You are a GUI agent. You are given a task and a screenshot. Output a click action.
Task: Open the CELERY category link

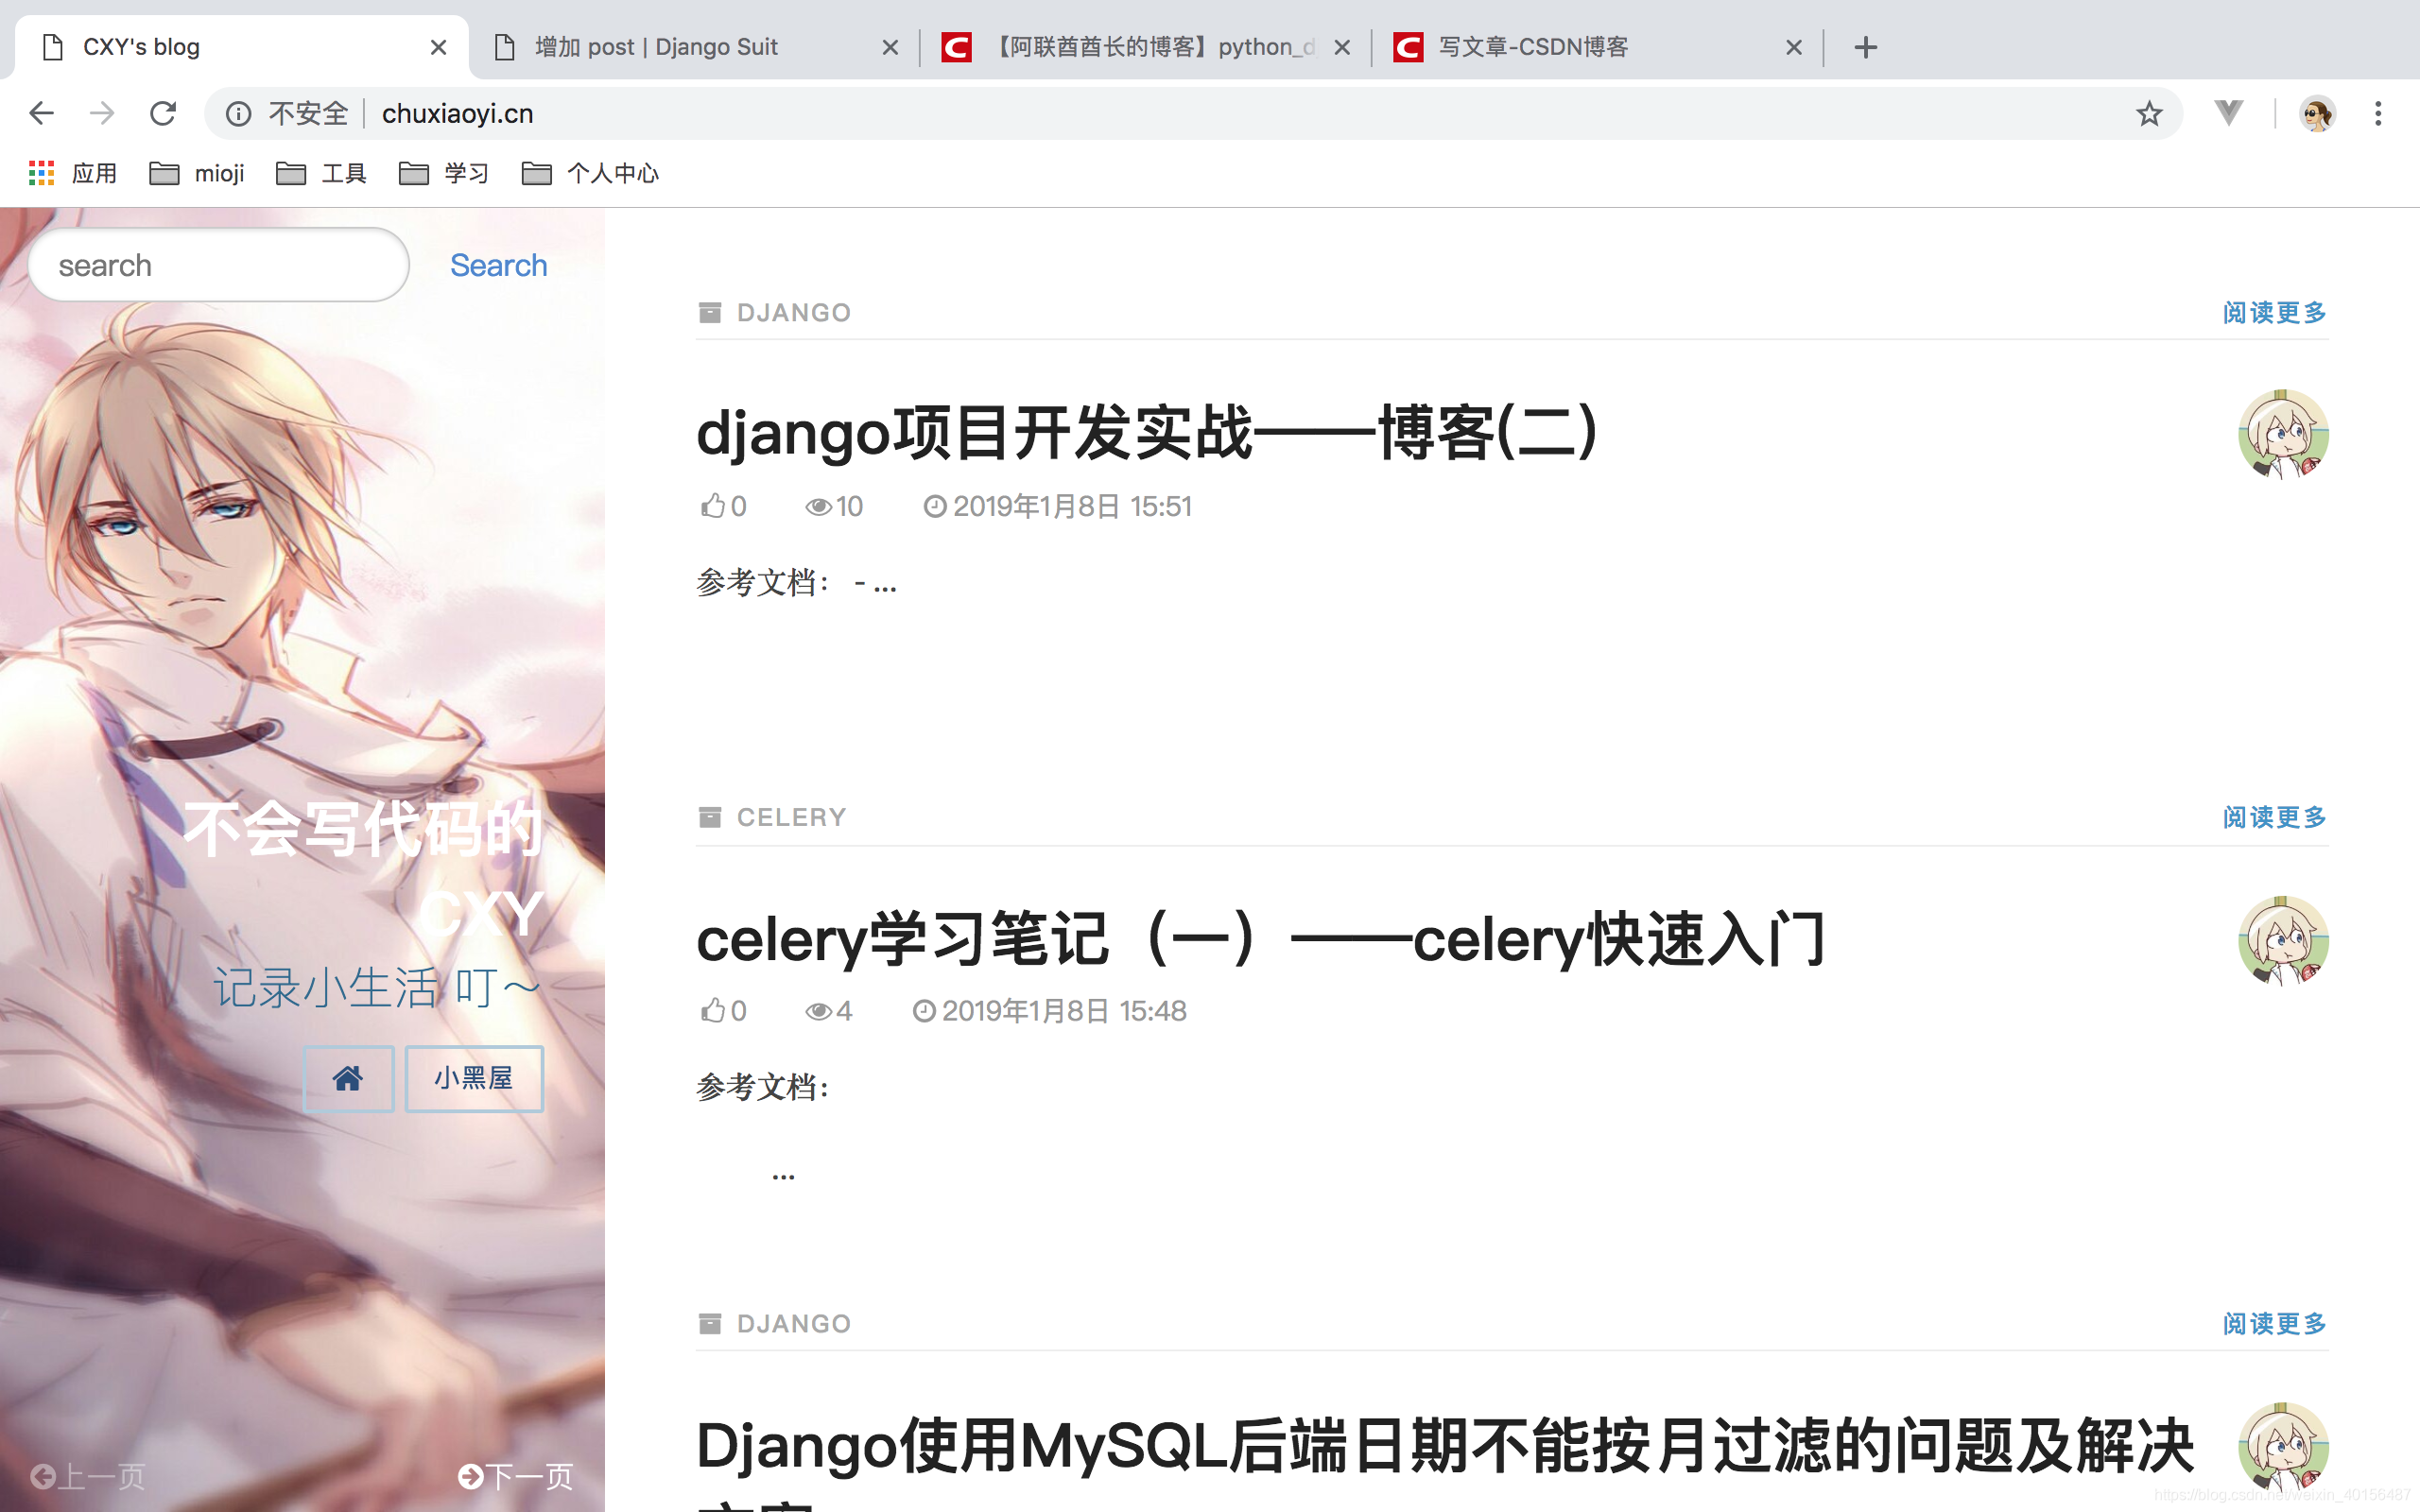[791, 817]
